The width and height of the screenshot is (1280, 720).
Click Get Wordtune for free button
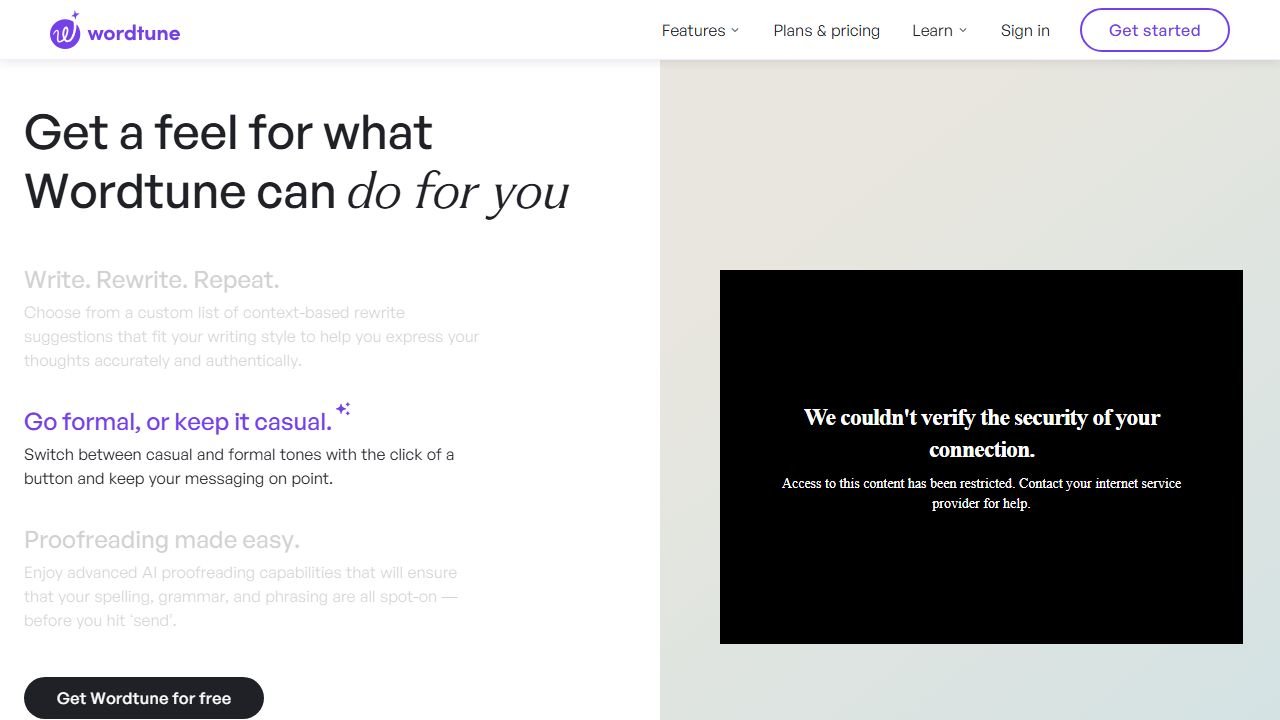(x=144, y=698)
